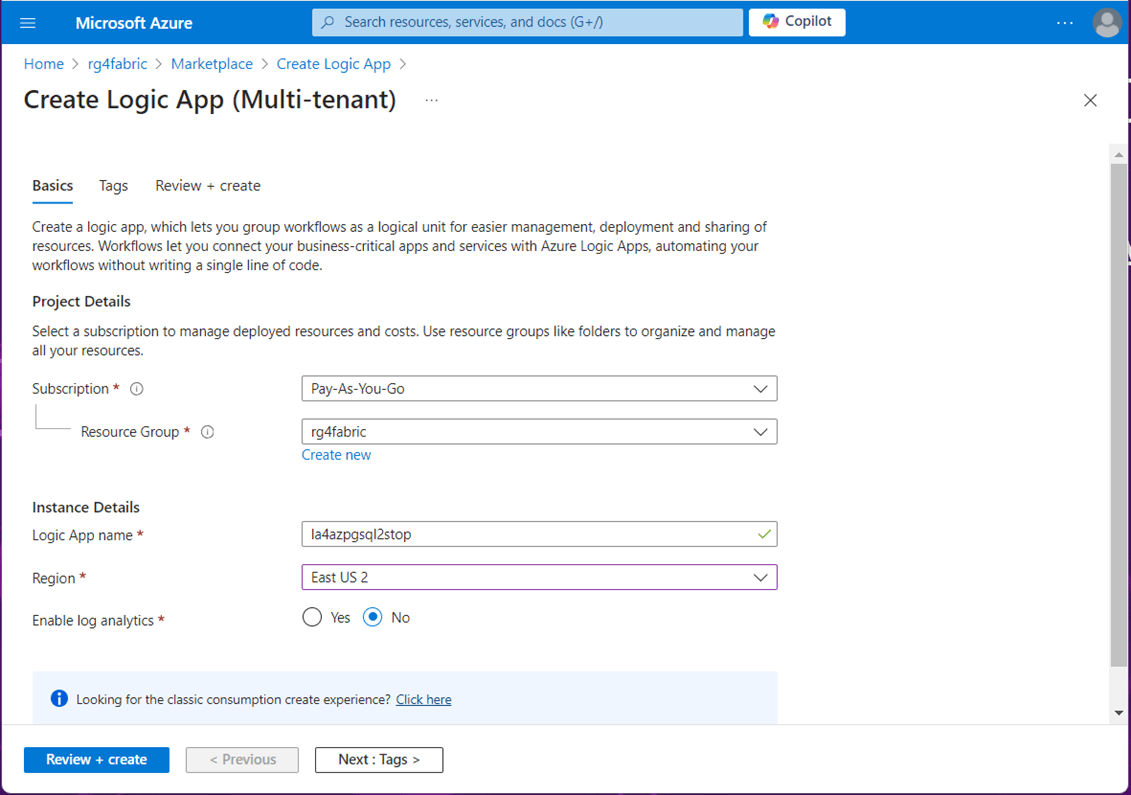This screenshot has height=795, width=1131.
Task: Click the user account avatar
Action: 1107,22
